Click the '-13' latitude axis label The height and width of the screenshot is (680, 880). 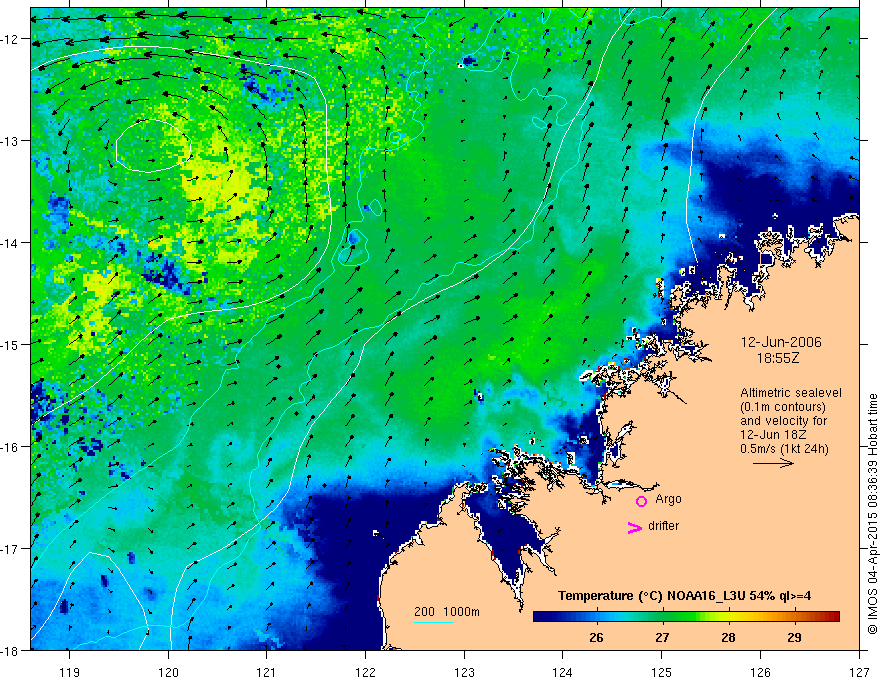[10, 141]
